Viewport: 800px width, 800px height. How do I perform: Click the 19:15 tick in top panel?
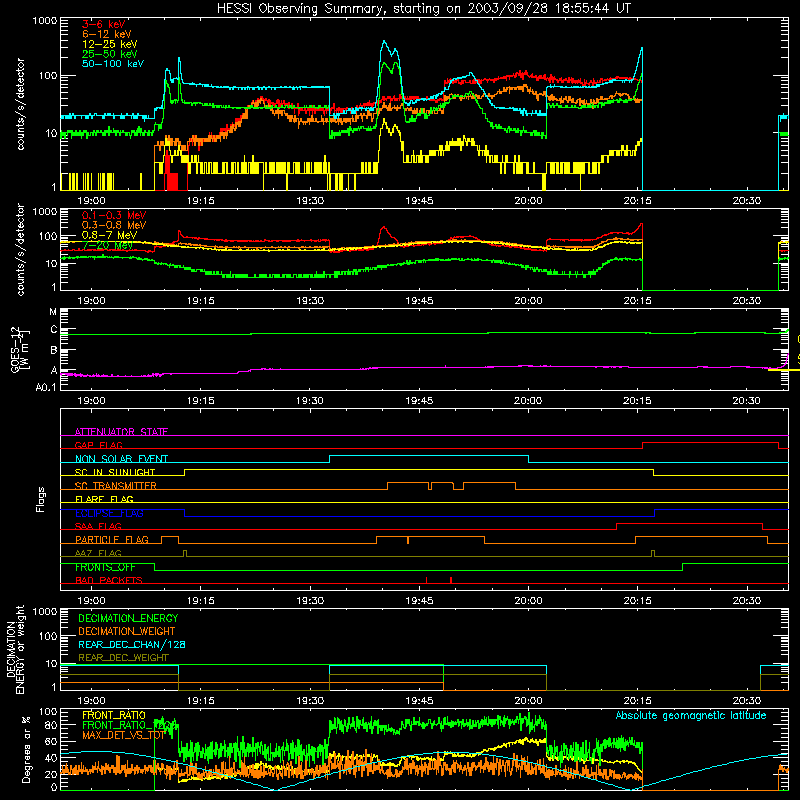pyautogui.click(x=201, y=201)
